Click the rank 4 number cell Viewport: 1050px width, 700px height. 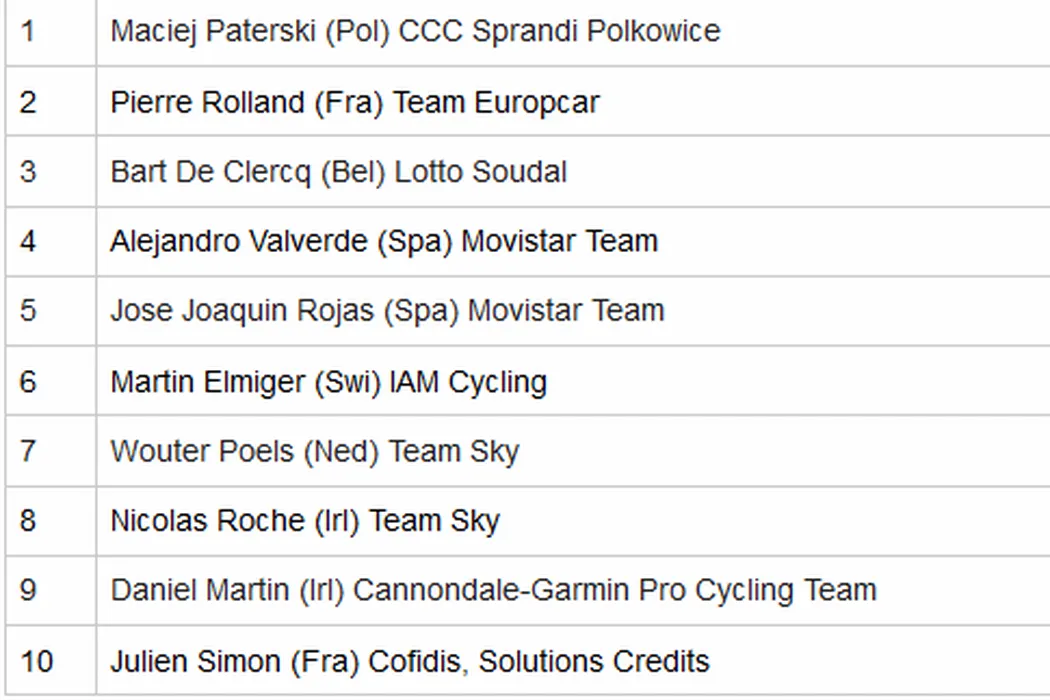click(28, 241)
